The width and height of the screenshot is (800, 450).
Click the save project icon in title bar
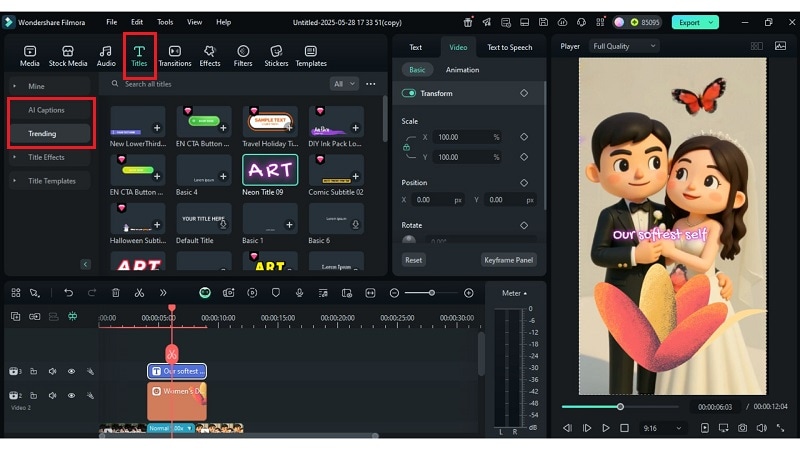(x=543, y=22)
